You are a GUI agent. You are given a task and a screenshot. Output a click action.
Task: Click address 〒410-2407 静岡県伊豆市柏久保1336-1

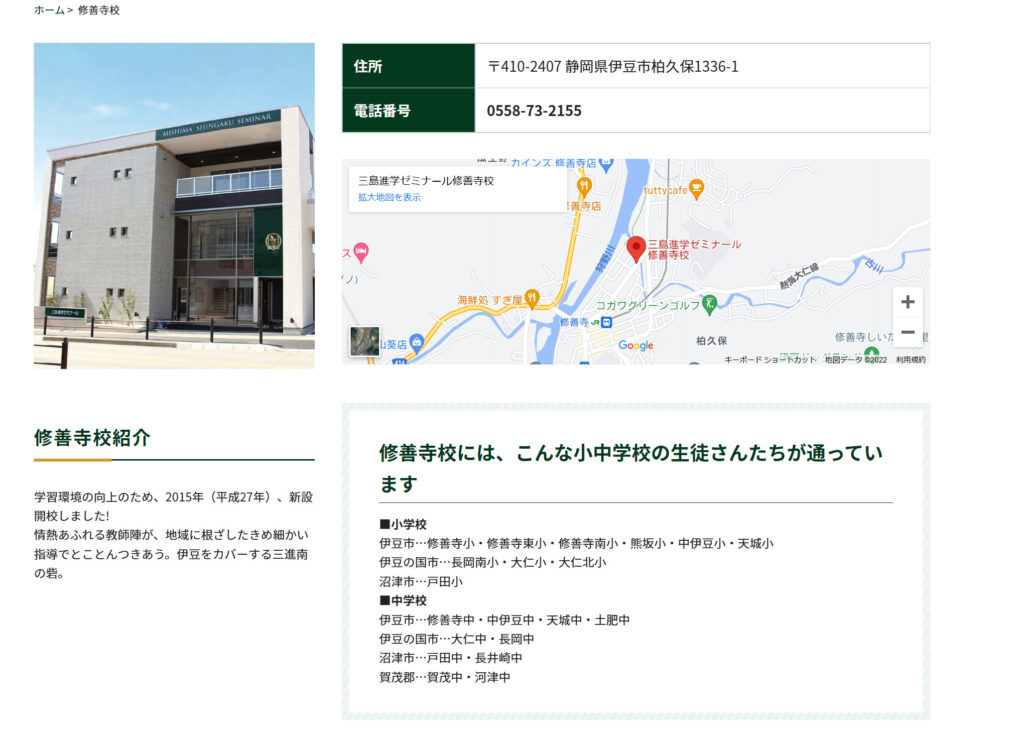[x=613, y=67]
